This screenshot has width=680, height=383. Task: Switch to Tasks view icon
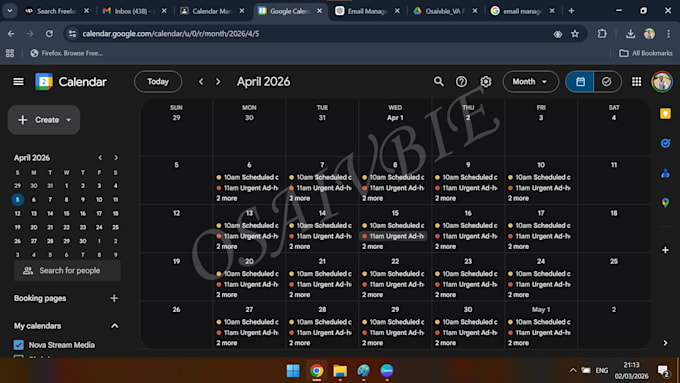tap(607, 82)
